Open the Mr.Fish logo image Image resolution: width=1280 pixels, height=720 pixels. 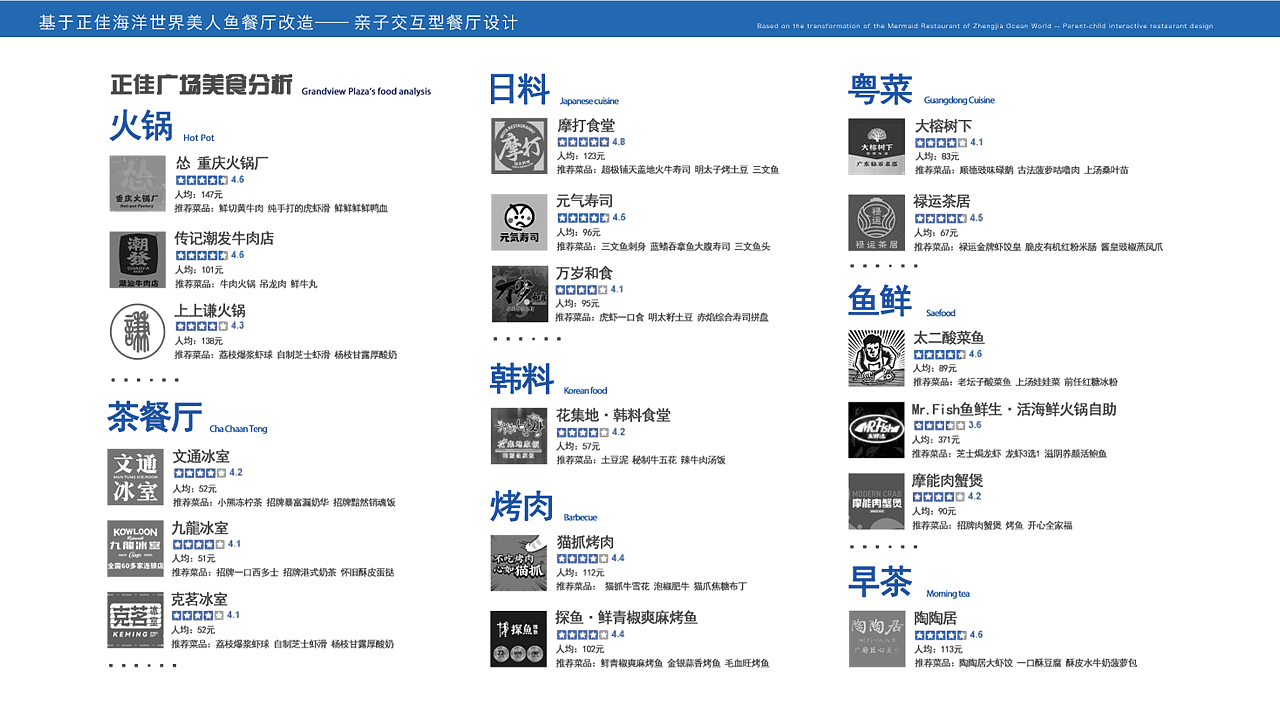(876, 430)
